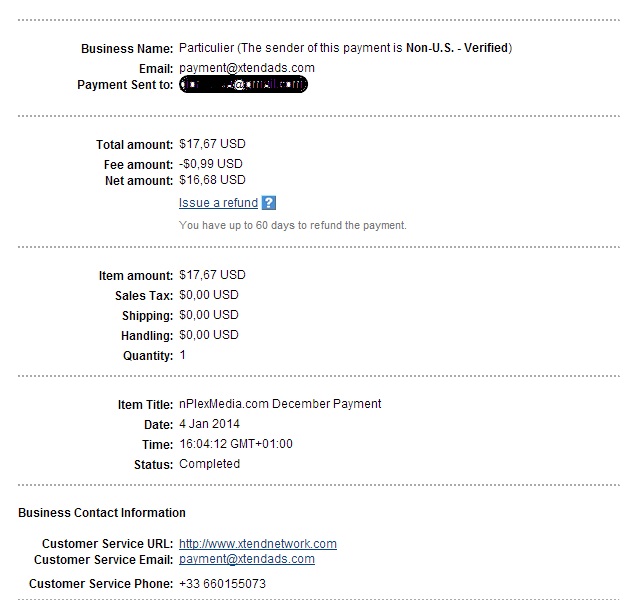Click the sender email payment@xtendads.com text
This screenshot has width=625, height=600.
pyautogui.click(x=247, y=68)
